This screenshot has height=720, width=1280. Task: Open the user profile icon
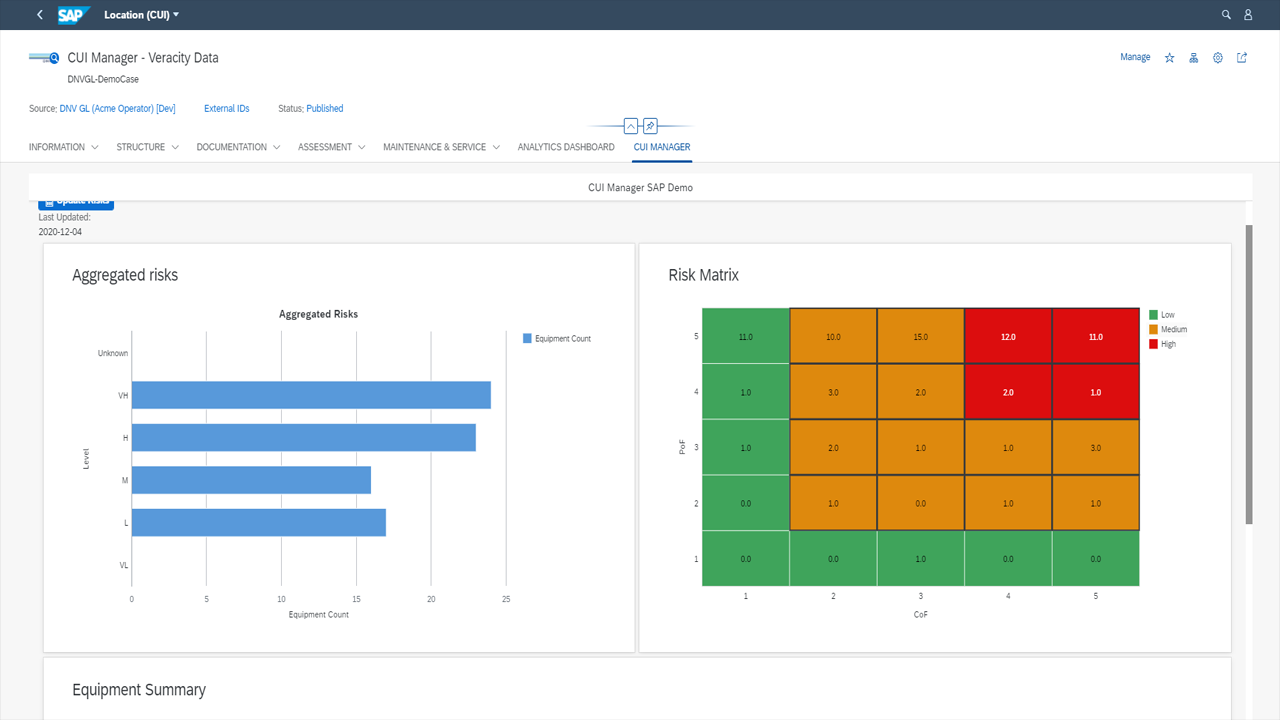[x=1248, y=15]
